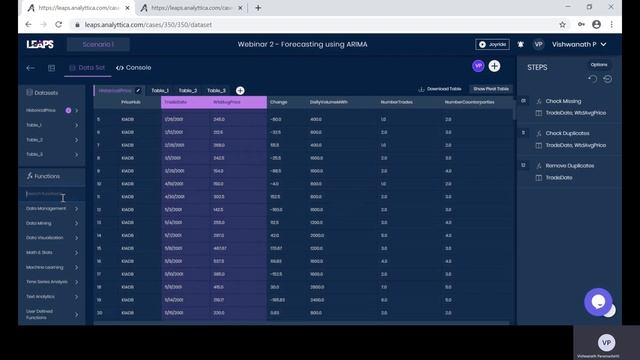
Task: Click the function icon beside Check Missing step
Action: (x=539, y=101)
